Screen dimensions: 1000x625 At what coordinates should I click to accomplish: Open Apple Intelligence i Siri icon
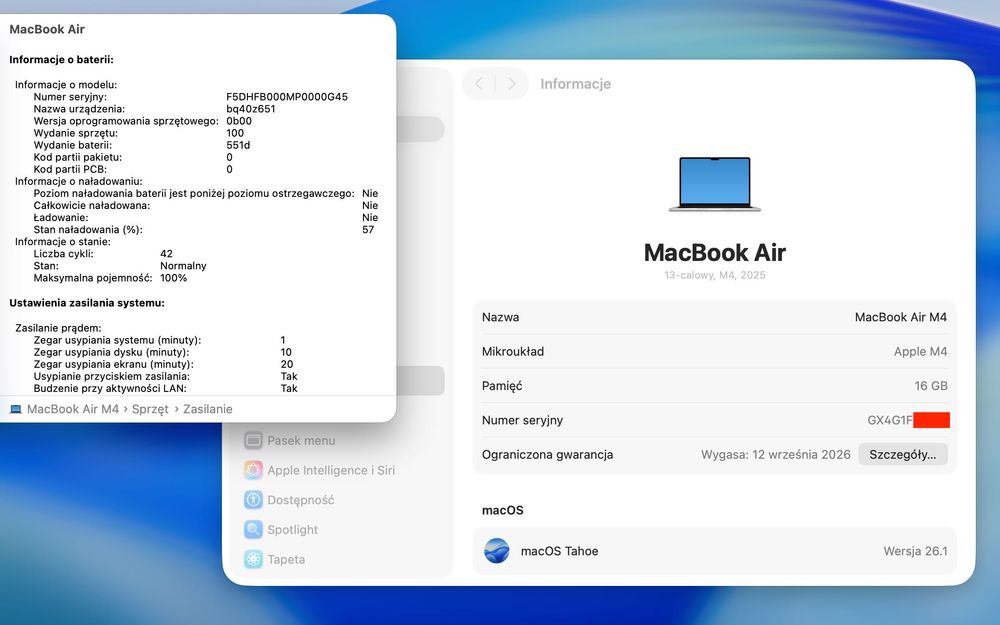click(253, 470)
